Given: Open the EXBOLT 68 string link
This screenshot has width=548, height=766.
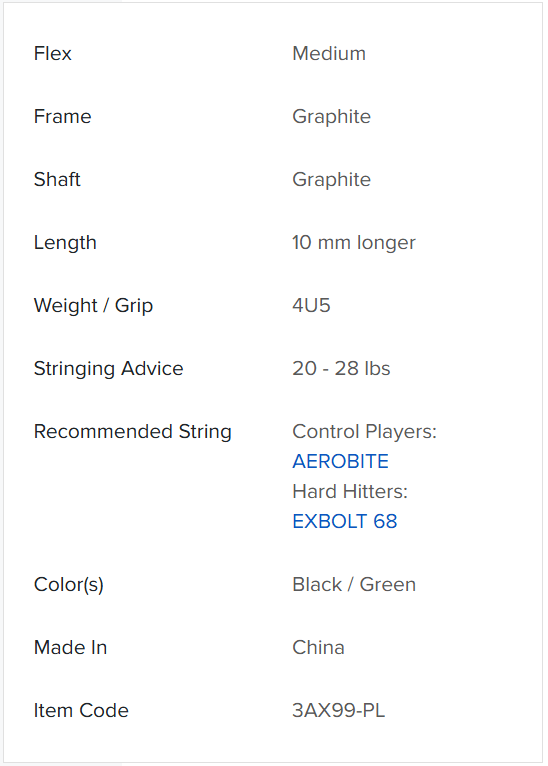Looking at the screenshot, I should coord(345,521).
